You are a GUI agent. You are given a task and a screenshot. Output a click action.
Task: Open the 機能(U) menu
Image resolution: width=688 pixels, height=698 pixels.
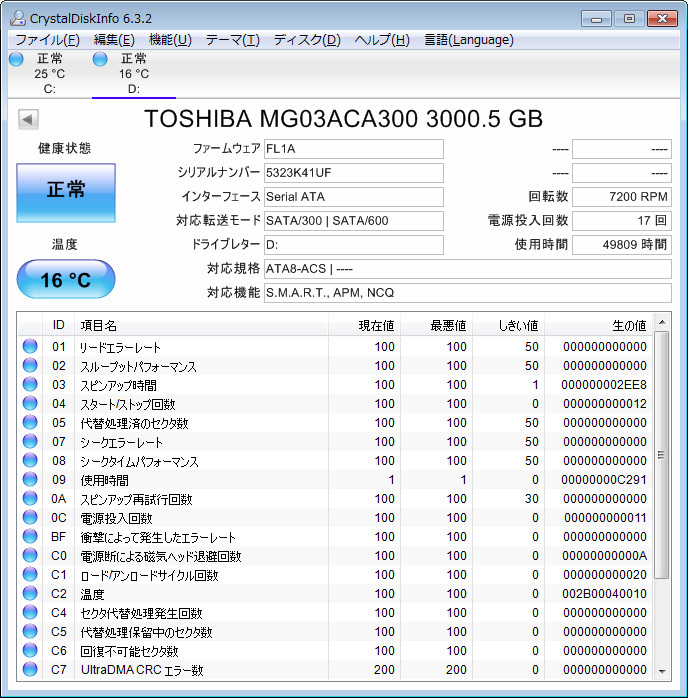point(170,40)
